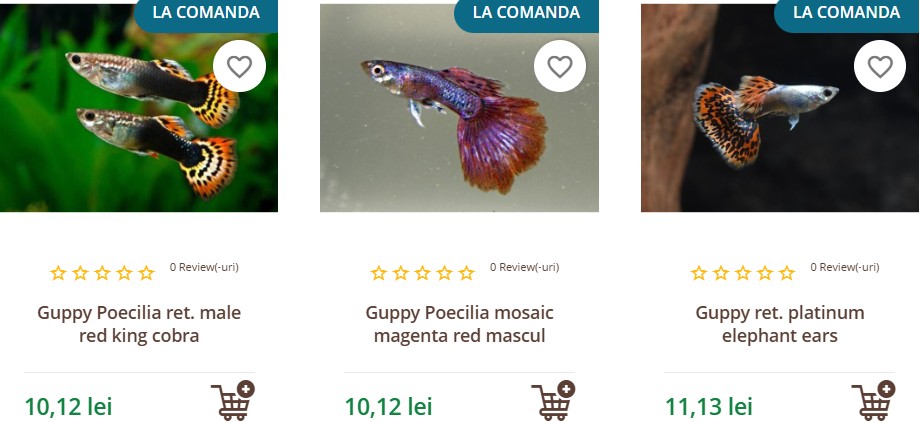The image size is (920, 422).
Task: Click LA COMANDA badge on first product
Action: pos(205,13)
